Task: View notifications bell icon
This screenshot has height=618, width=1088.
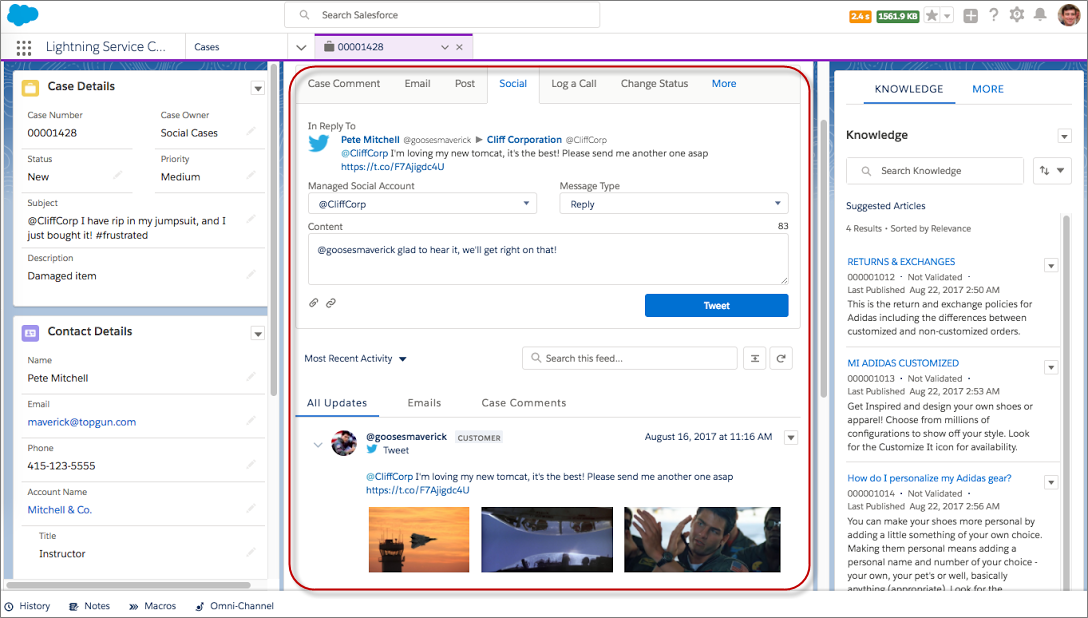Action: (x=1040, y=15)
